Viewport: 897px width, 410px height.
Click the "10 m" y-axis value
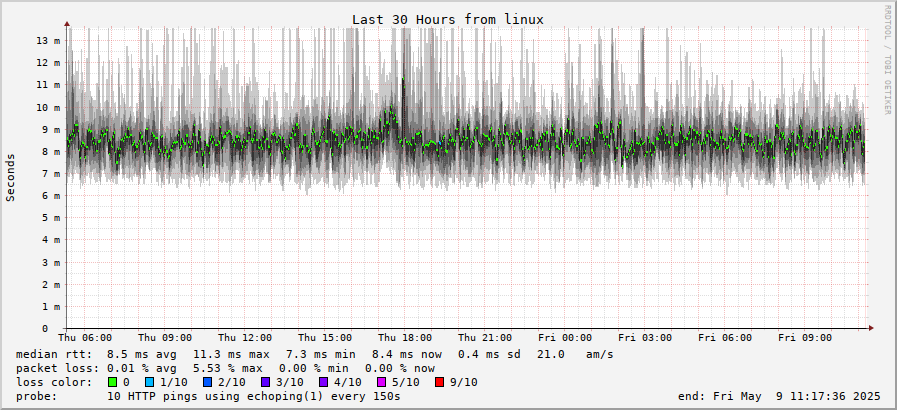[x=49, y=108]
